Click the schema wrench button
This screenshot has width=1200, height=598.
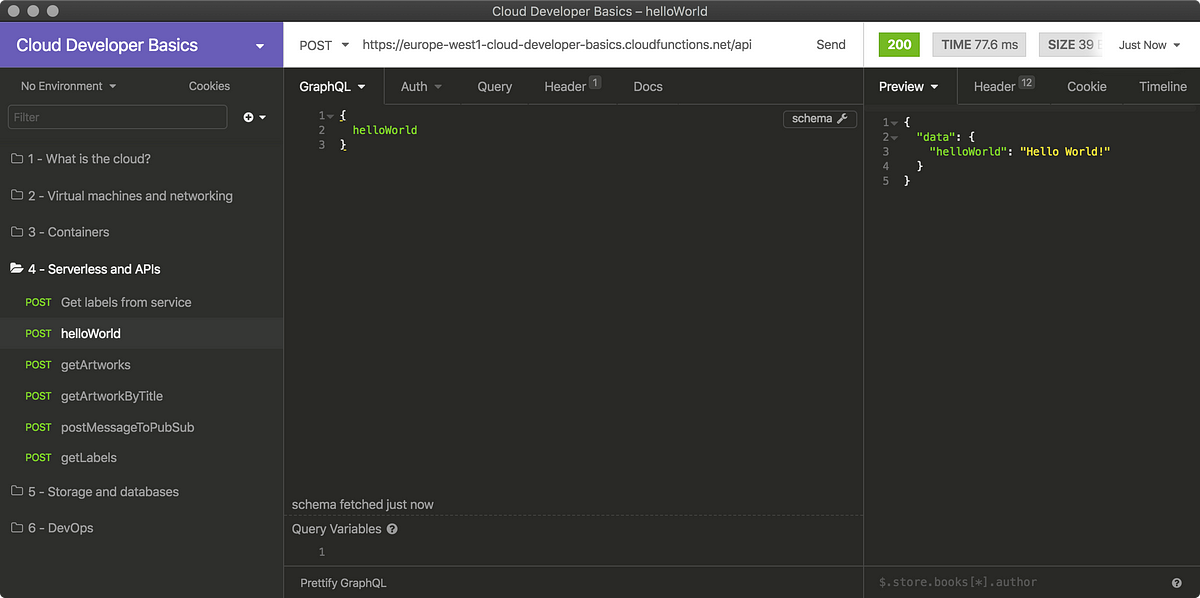click(820, 119)
